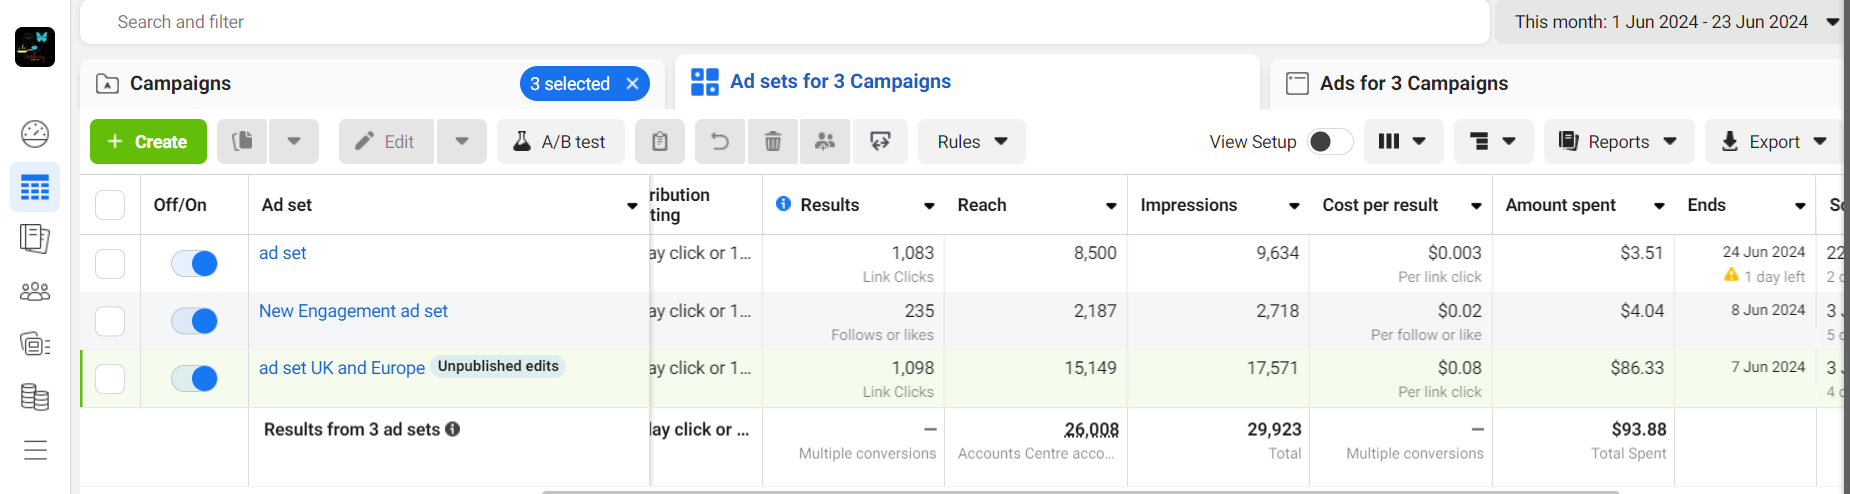Click the undo arrow icon
This screenshot has width=1850, height=494.
click(719, 142)
